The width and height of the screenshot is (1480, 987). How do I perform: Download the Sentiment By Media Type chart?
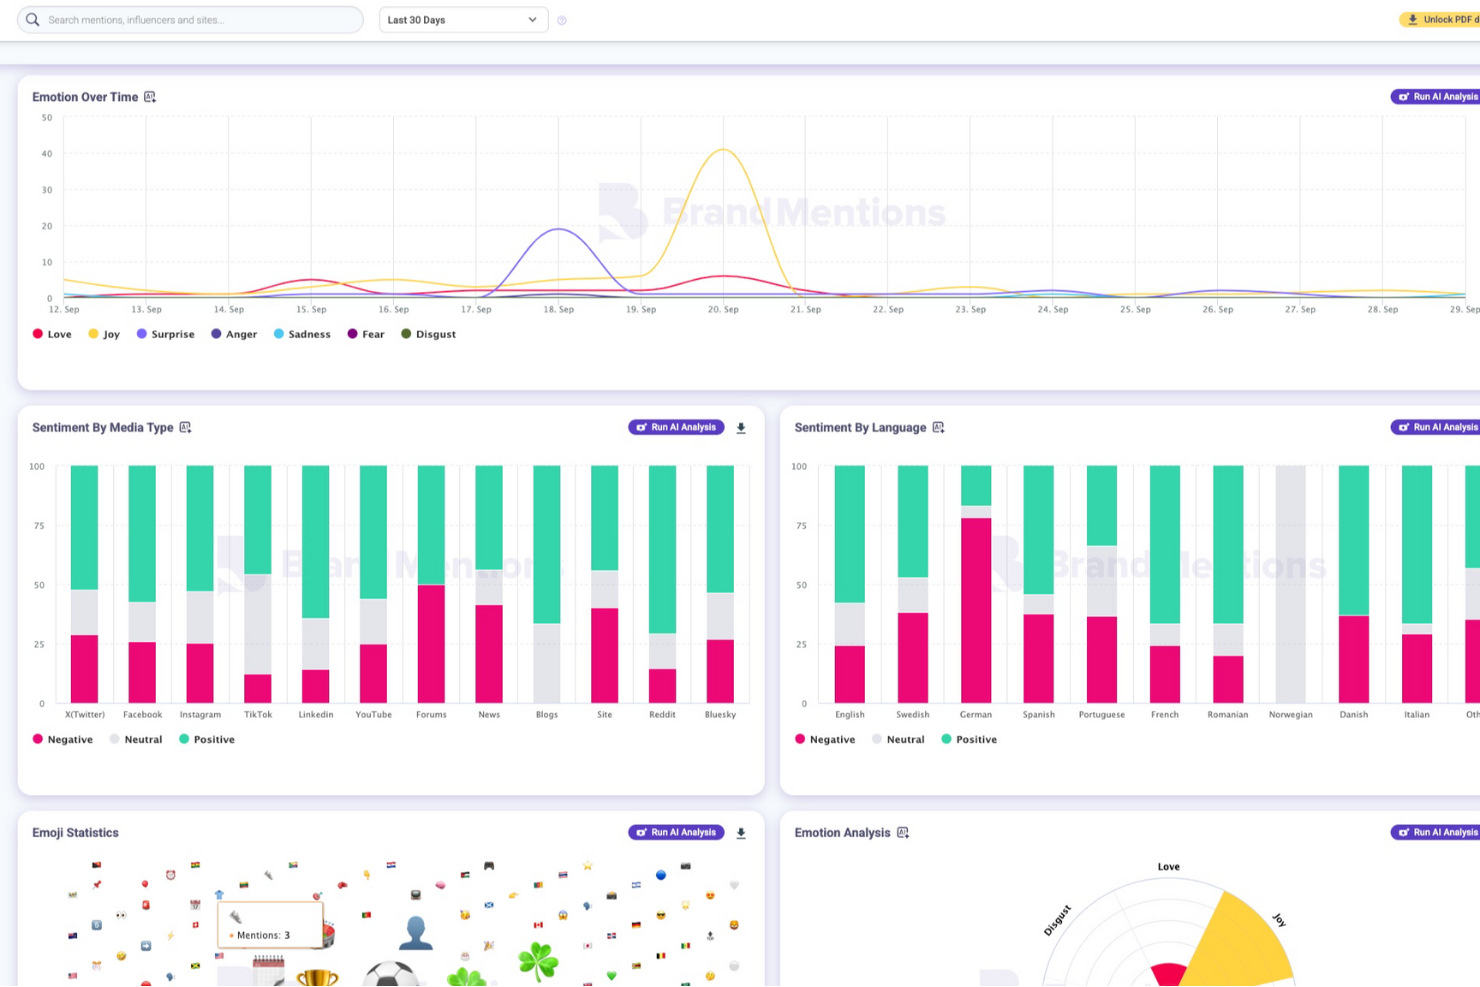point(741,428)
